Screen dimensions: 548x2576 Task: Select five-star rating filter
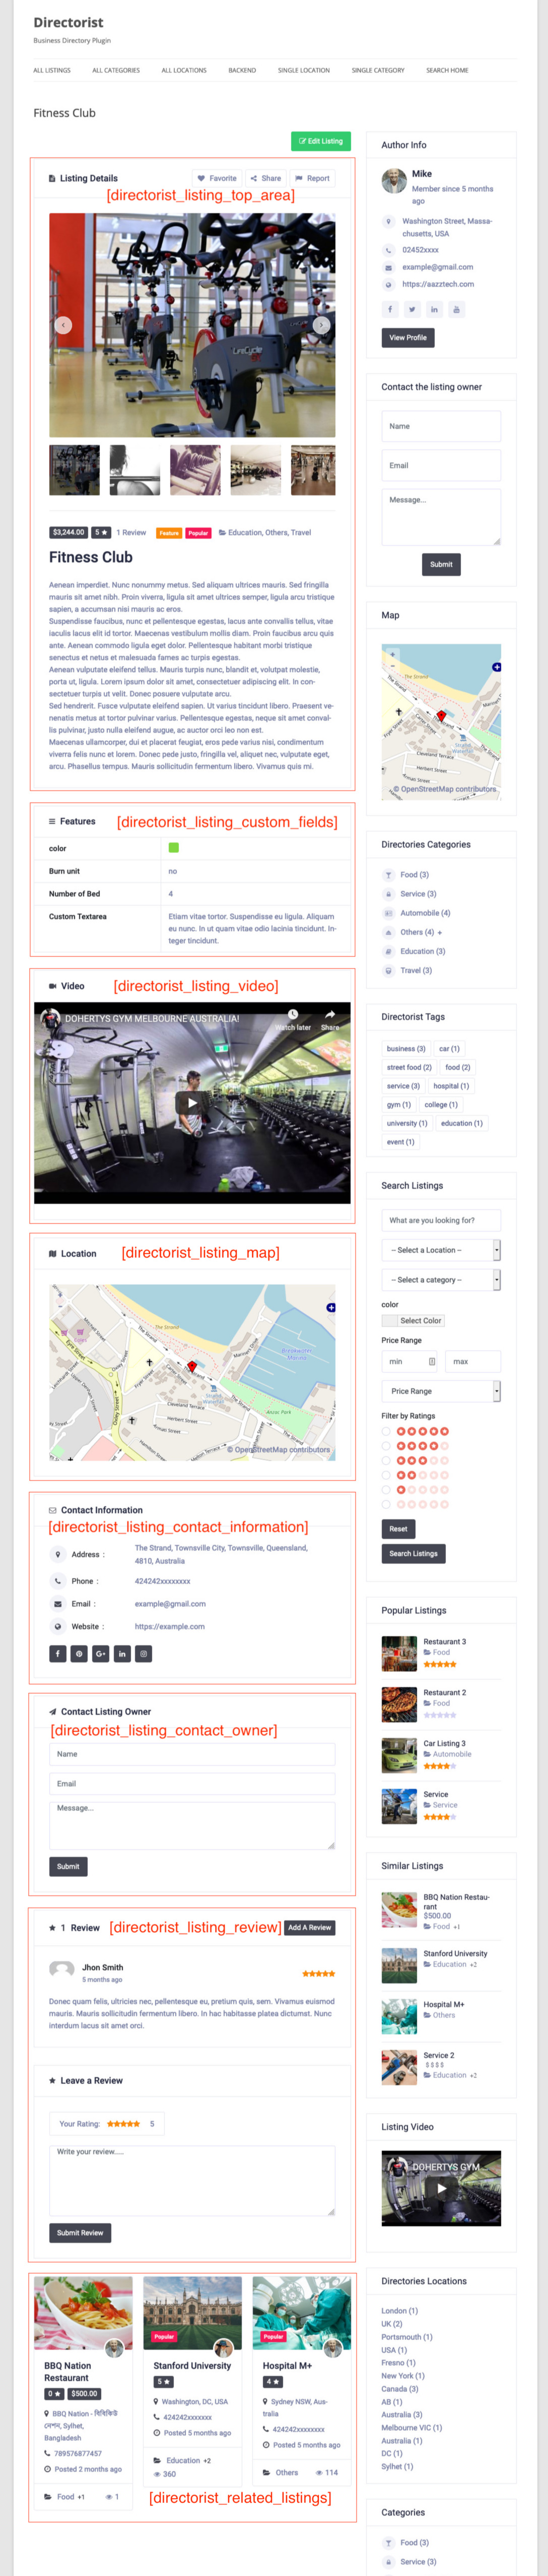pyautogui.click(x=386, y=1431)
